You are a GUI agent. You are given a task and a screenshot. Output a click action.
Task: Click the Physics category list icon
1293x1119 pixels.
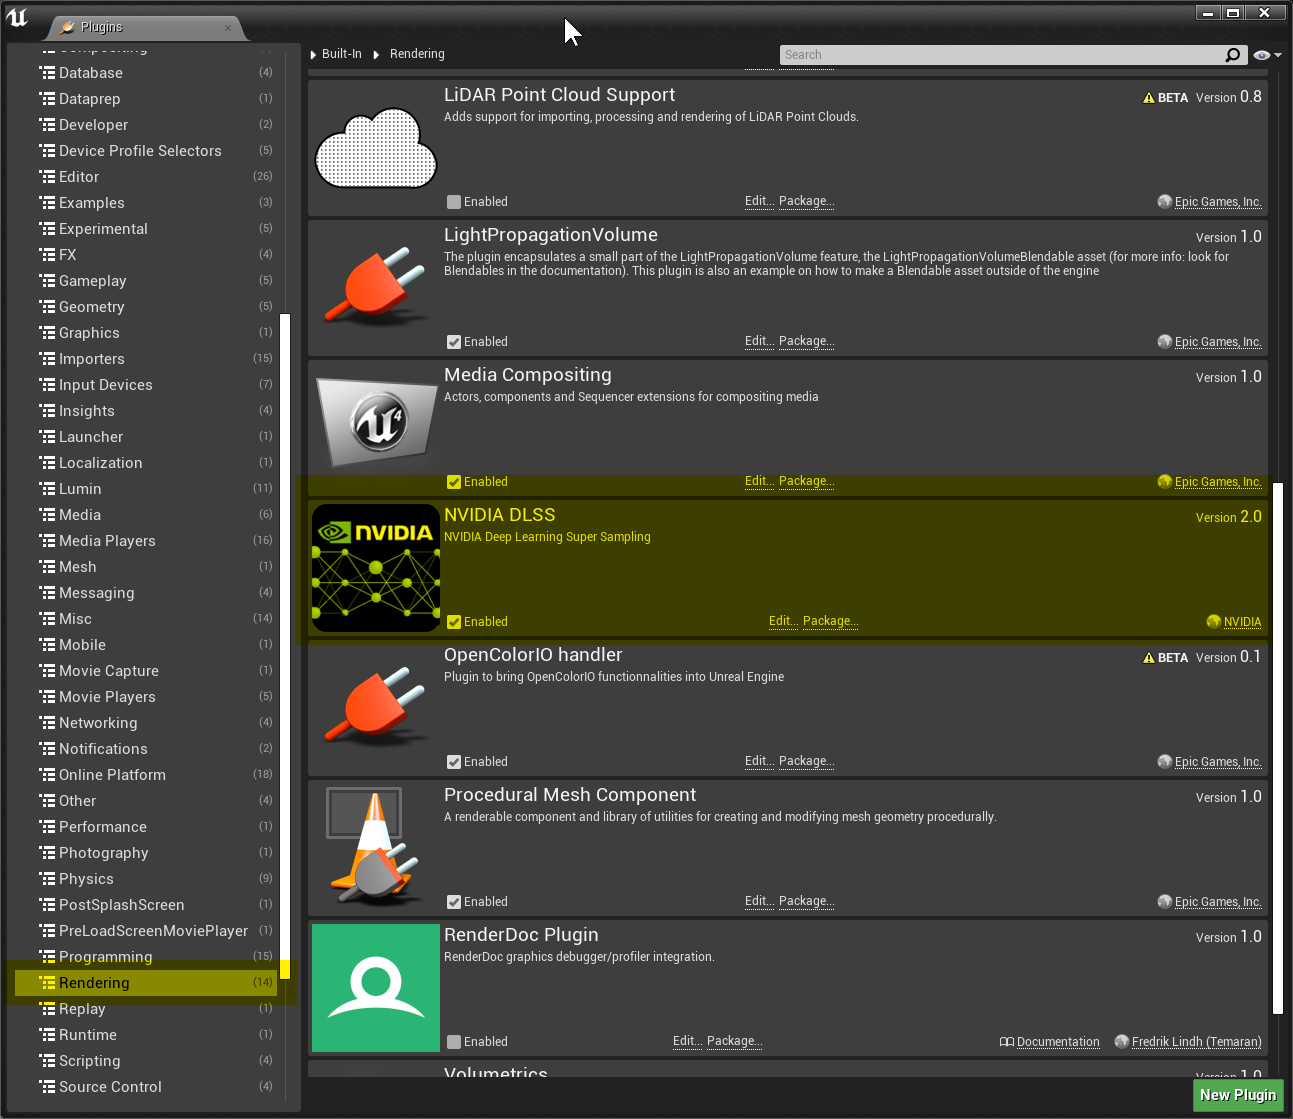click(47, 879)
